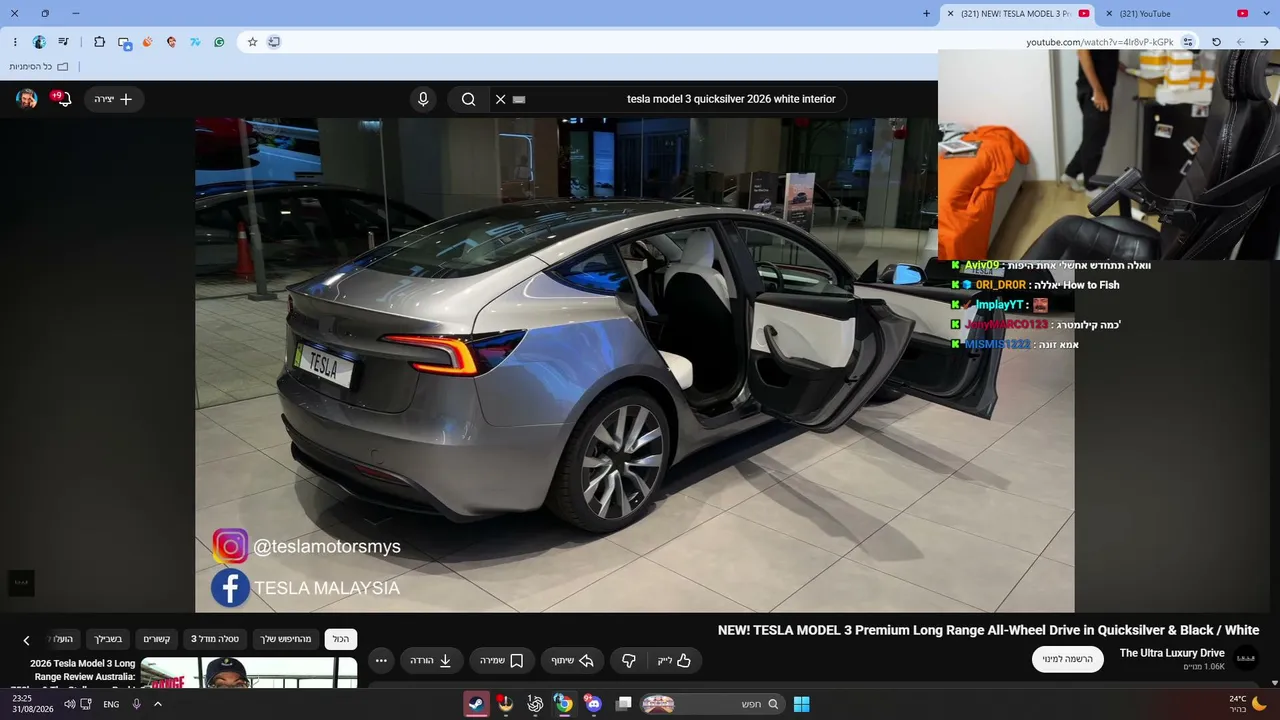Clear the YouTube search query

[501, 99]
